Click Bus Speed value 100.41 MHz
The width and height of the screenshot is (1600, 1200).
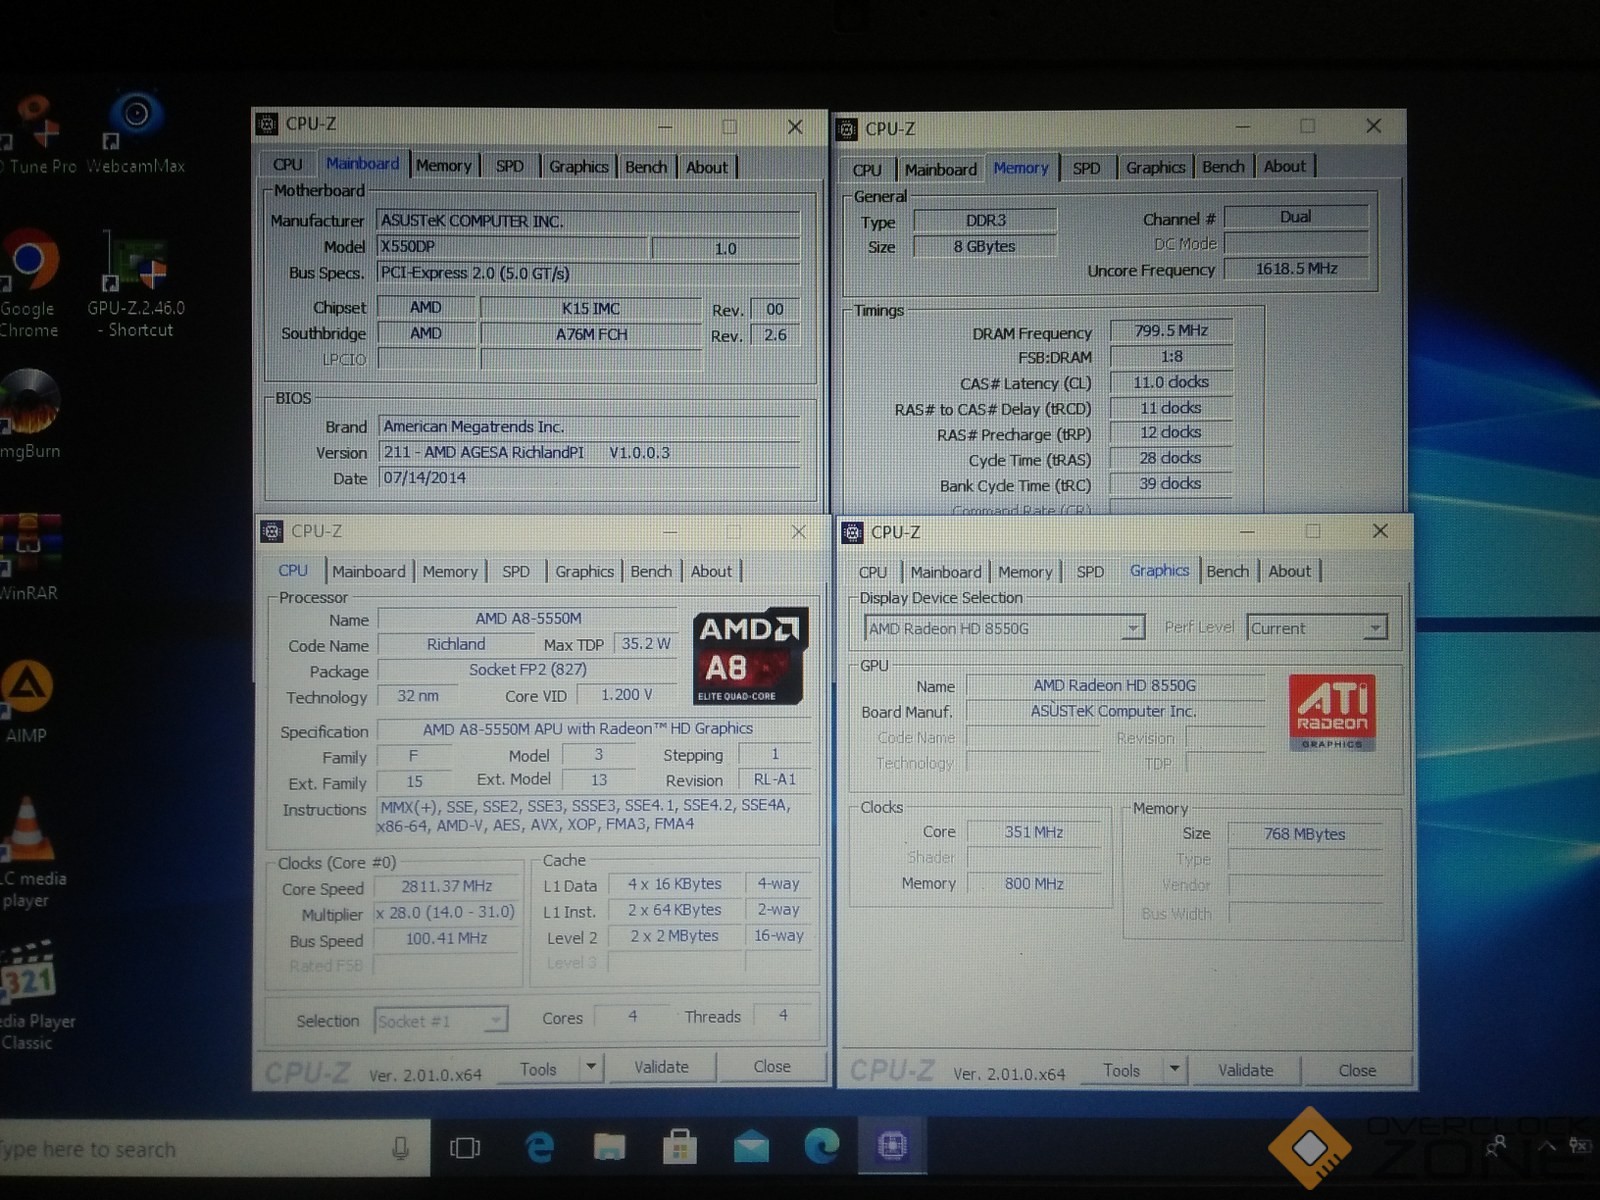tap(447, 939)
